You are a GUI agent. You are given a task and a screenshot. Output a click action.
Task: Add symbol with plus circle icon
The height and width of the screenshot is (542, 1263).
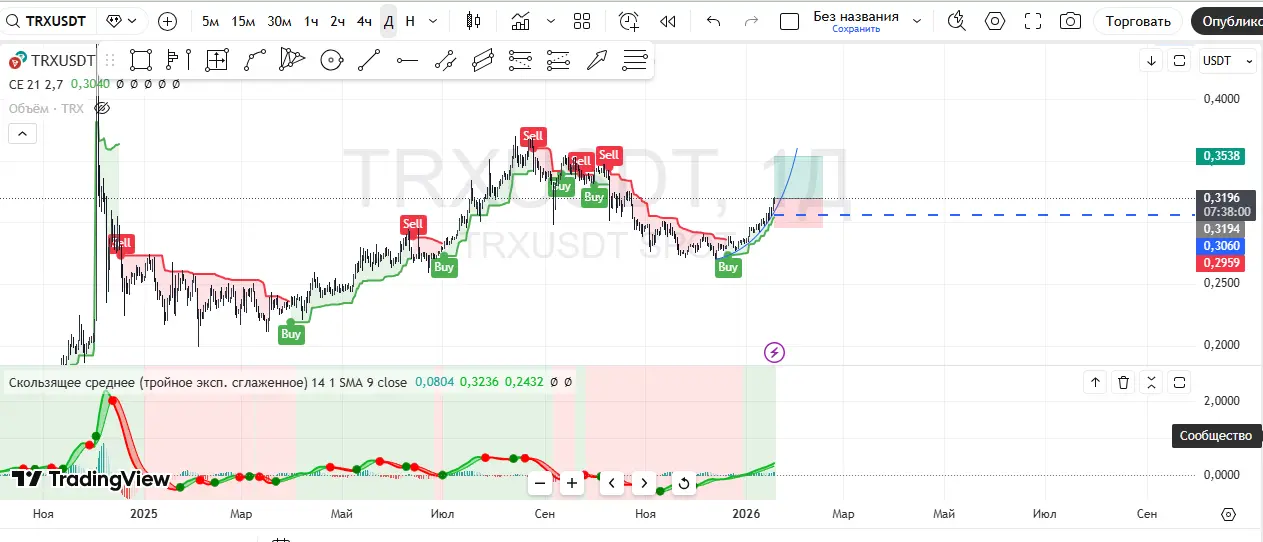[167, 21]
